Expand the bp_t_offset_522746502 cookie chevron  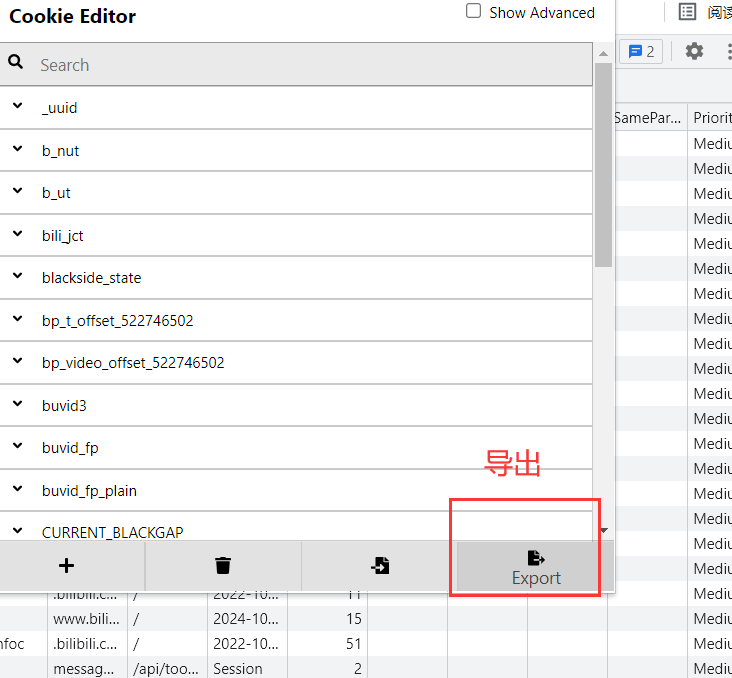pos(18,318)
